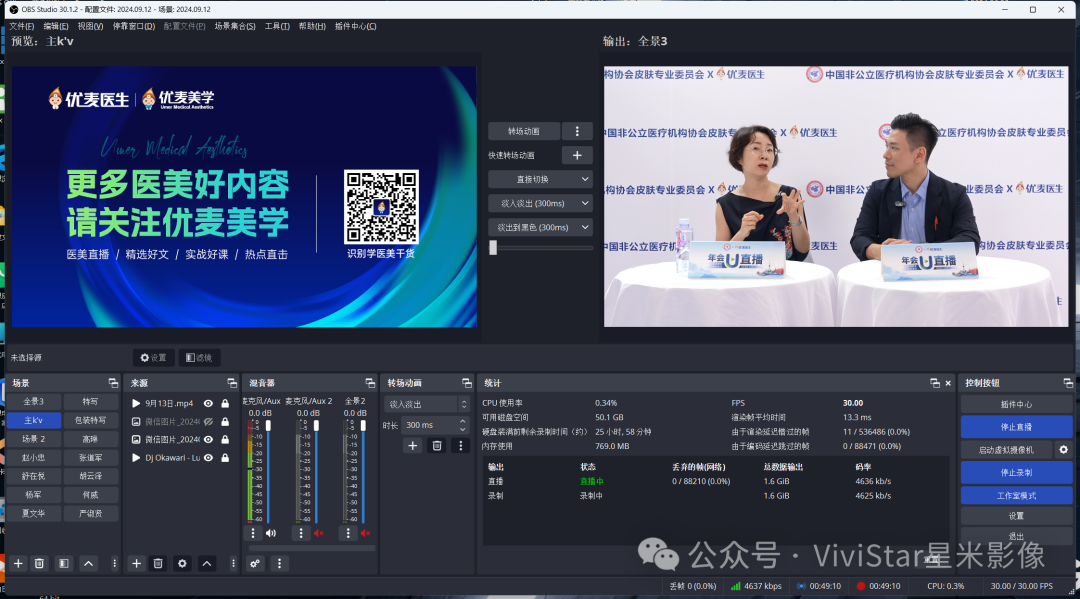The height and width of the screenshot is (599, 1080).
Task: Select the 包装特写 scene
Action: [x=90, y=420]
